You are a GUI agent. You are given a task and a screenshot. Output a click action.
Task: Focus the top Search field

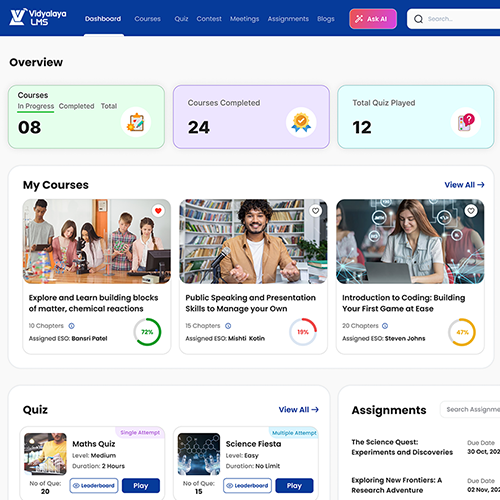pos(453,19)
